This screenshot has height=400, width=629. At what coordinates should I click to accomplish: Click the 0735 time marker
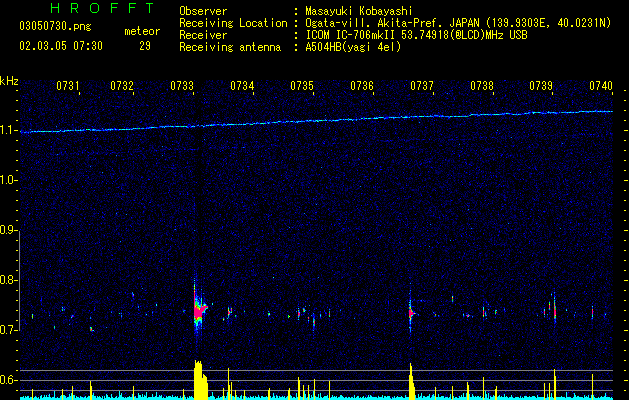(x=302, y=85)
